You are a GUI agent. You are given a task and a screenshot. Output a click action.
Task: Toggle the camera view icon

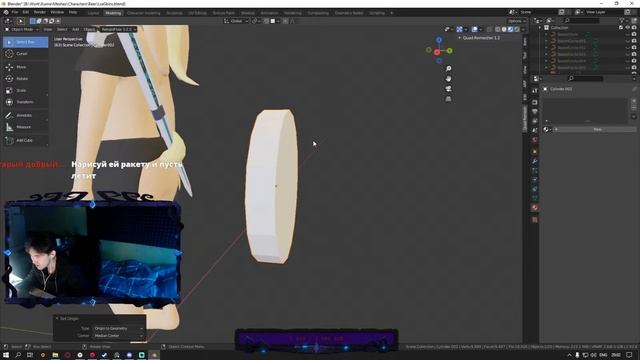pos(448,89)
